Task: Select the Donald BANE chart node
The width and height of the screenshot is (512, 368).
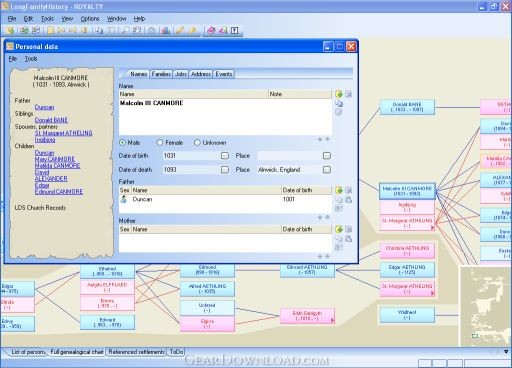Action: 407,107
